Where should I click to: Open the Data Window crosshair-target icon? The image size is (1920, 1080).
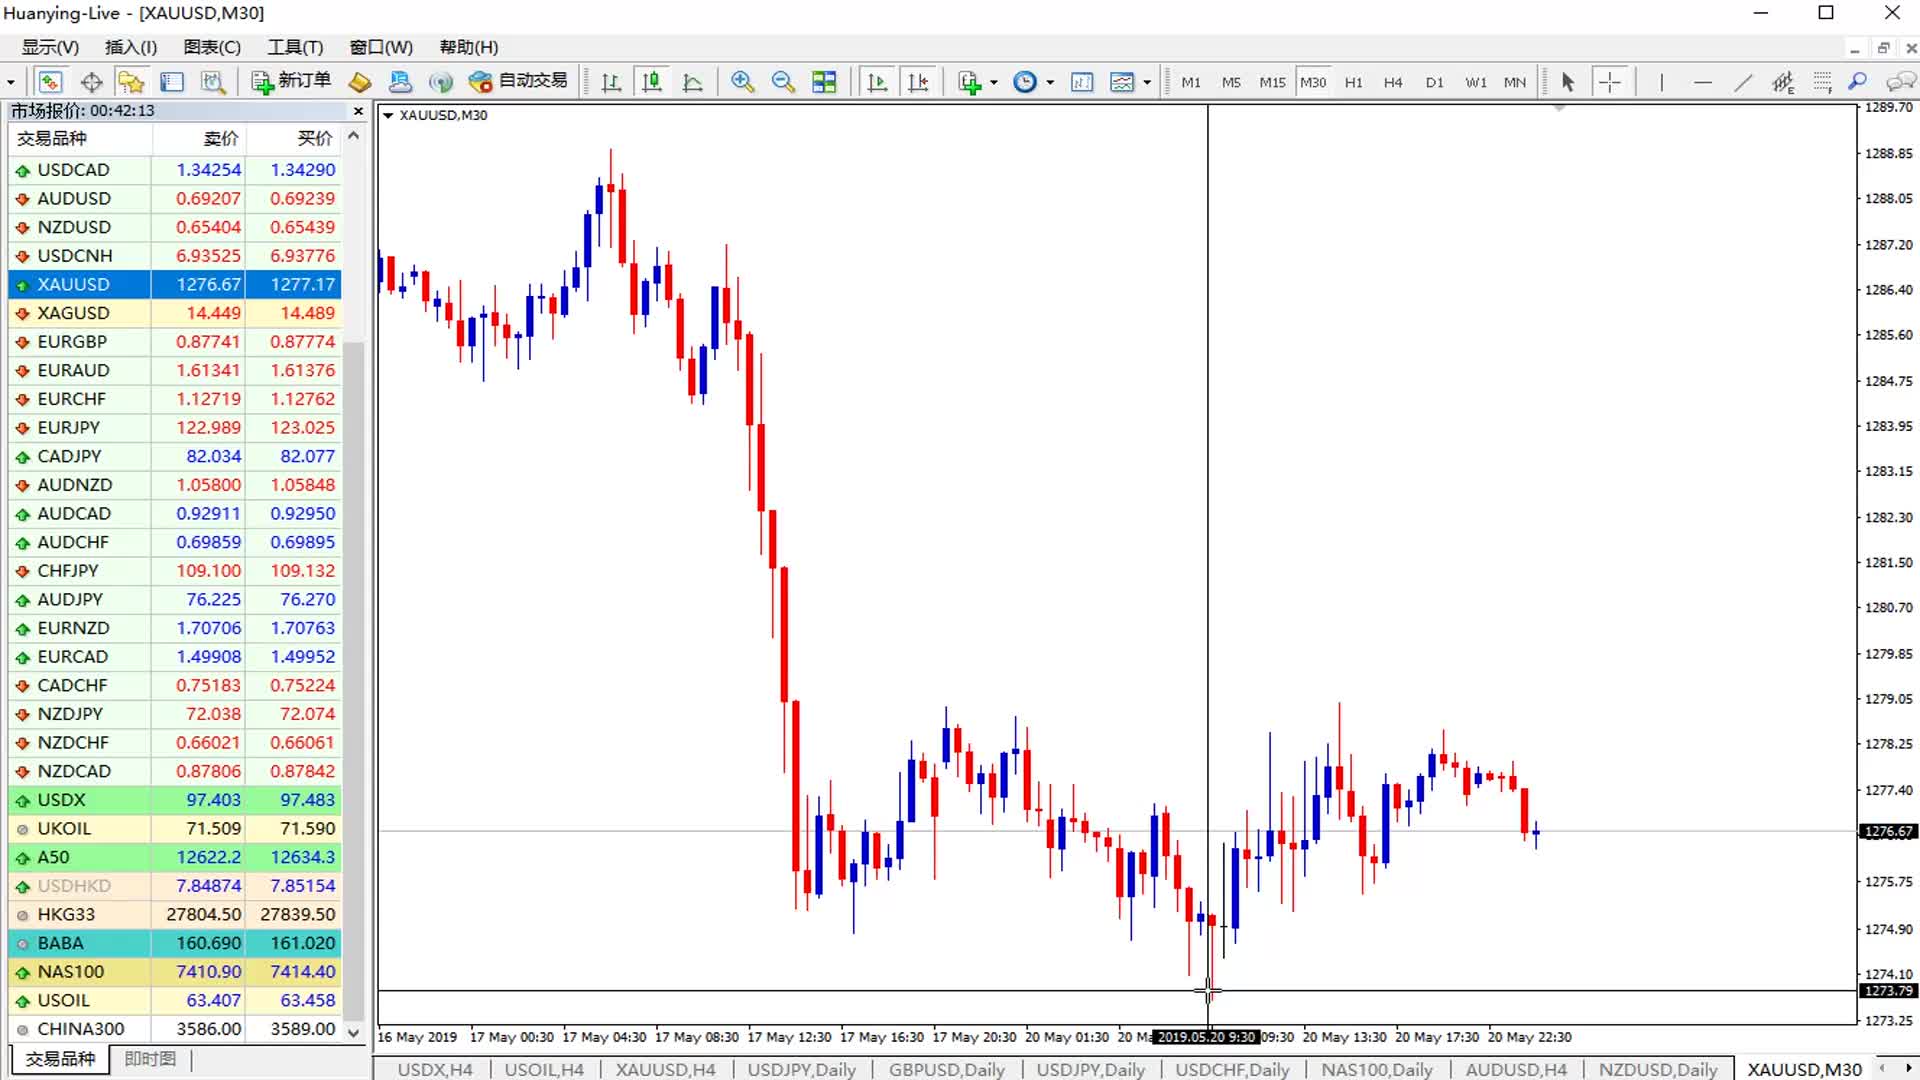(x=91, y=82)
